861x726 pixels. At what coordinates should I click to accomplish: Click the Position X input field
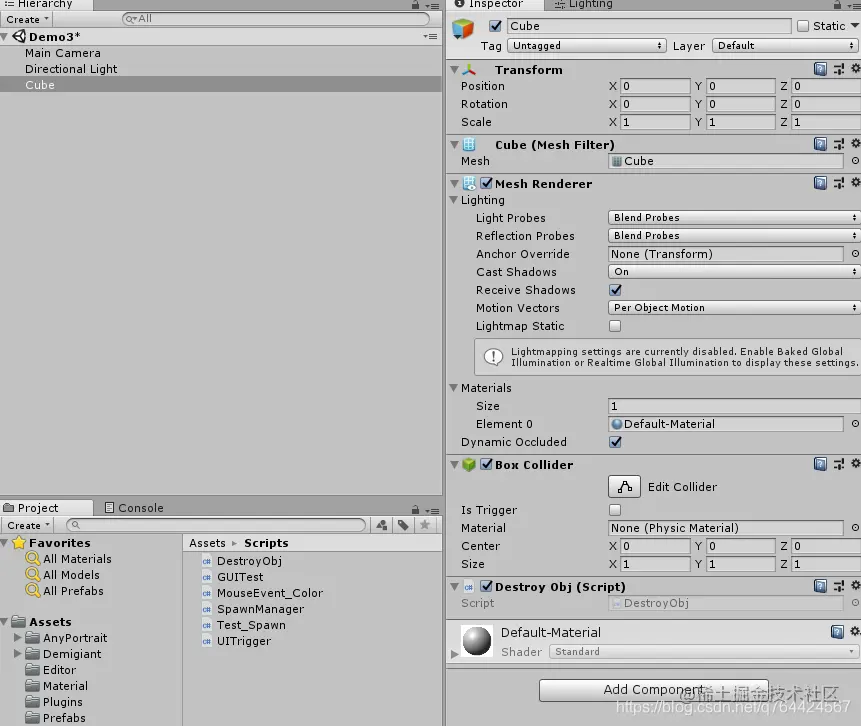point(655,86)
